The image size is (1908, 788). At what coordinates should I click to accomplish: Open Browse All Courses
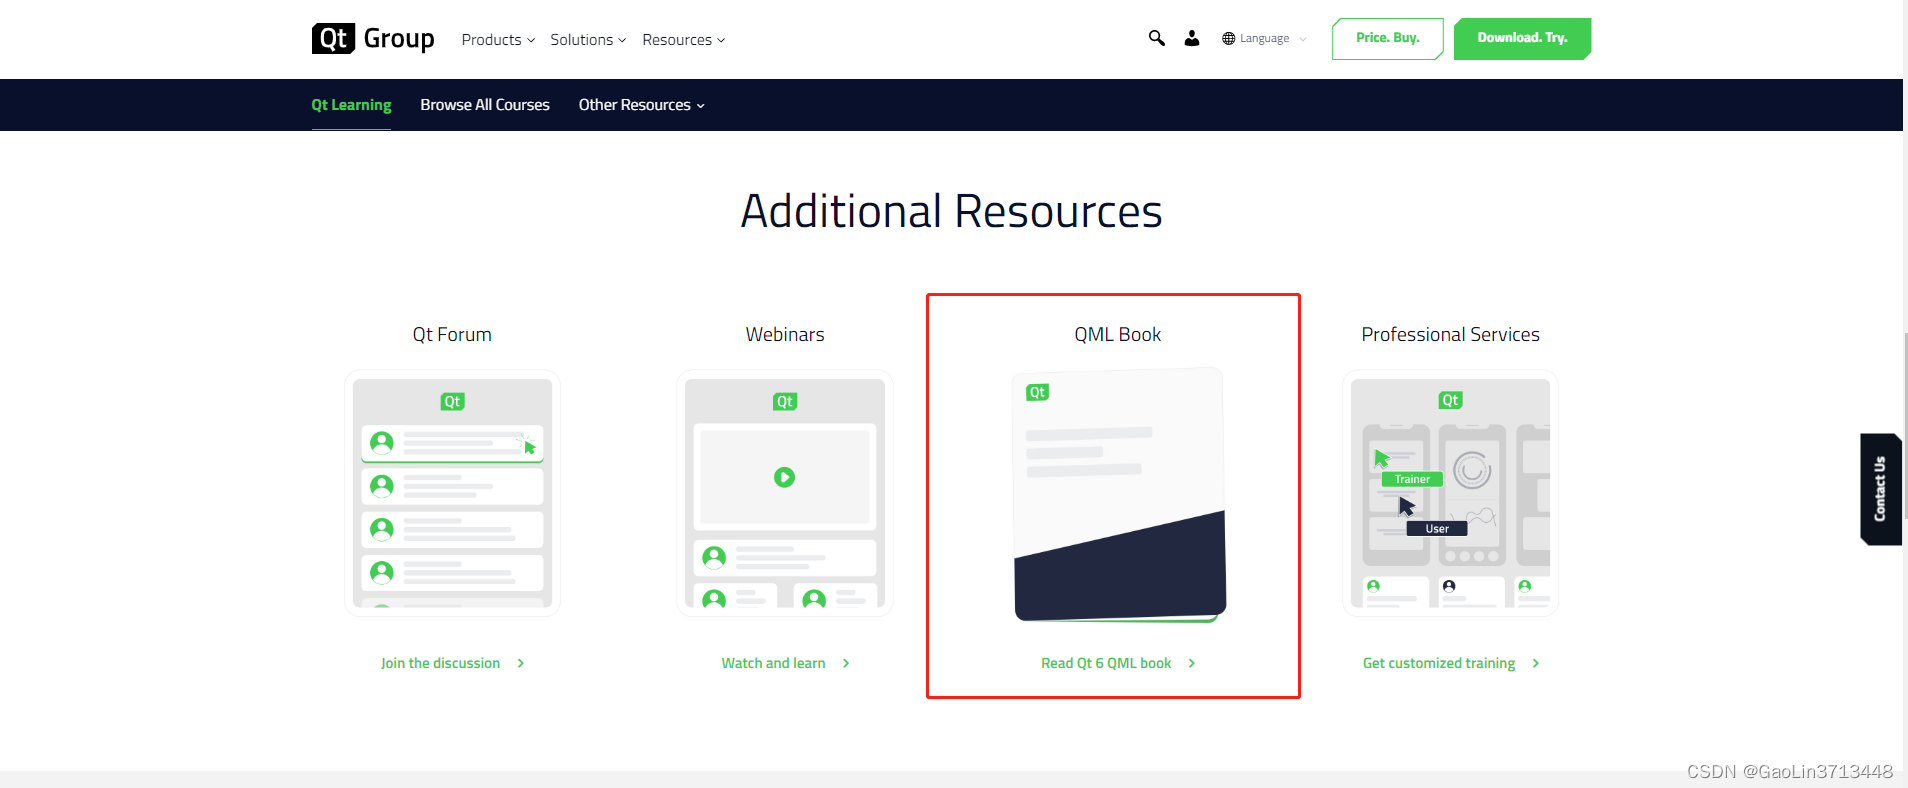point(485,105)
